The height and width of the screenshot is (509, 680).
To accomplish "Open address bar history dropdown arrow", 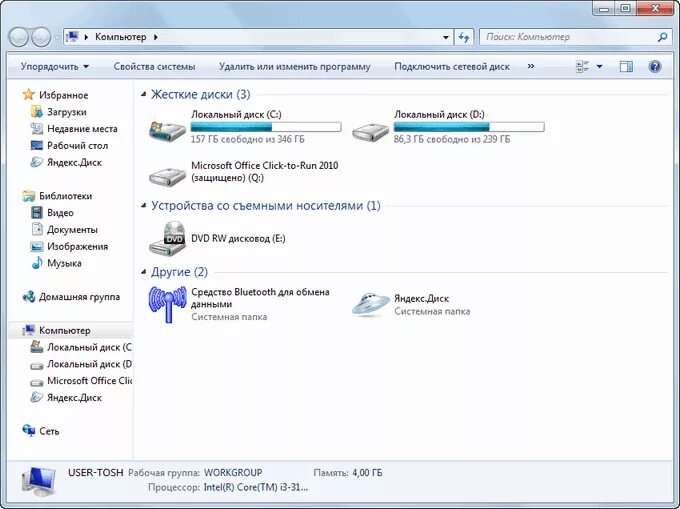I will 445,37.
